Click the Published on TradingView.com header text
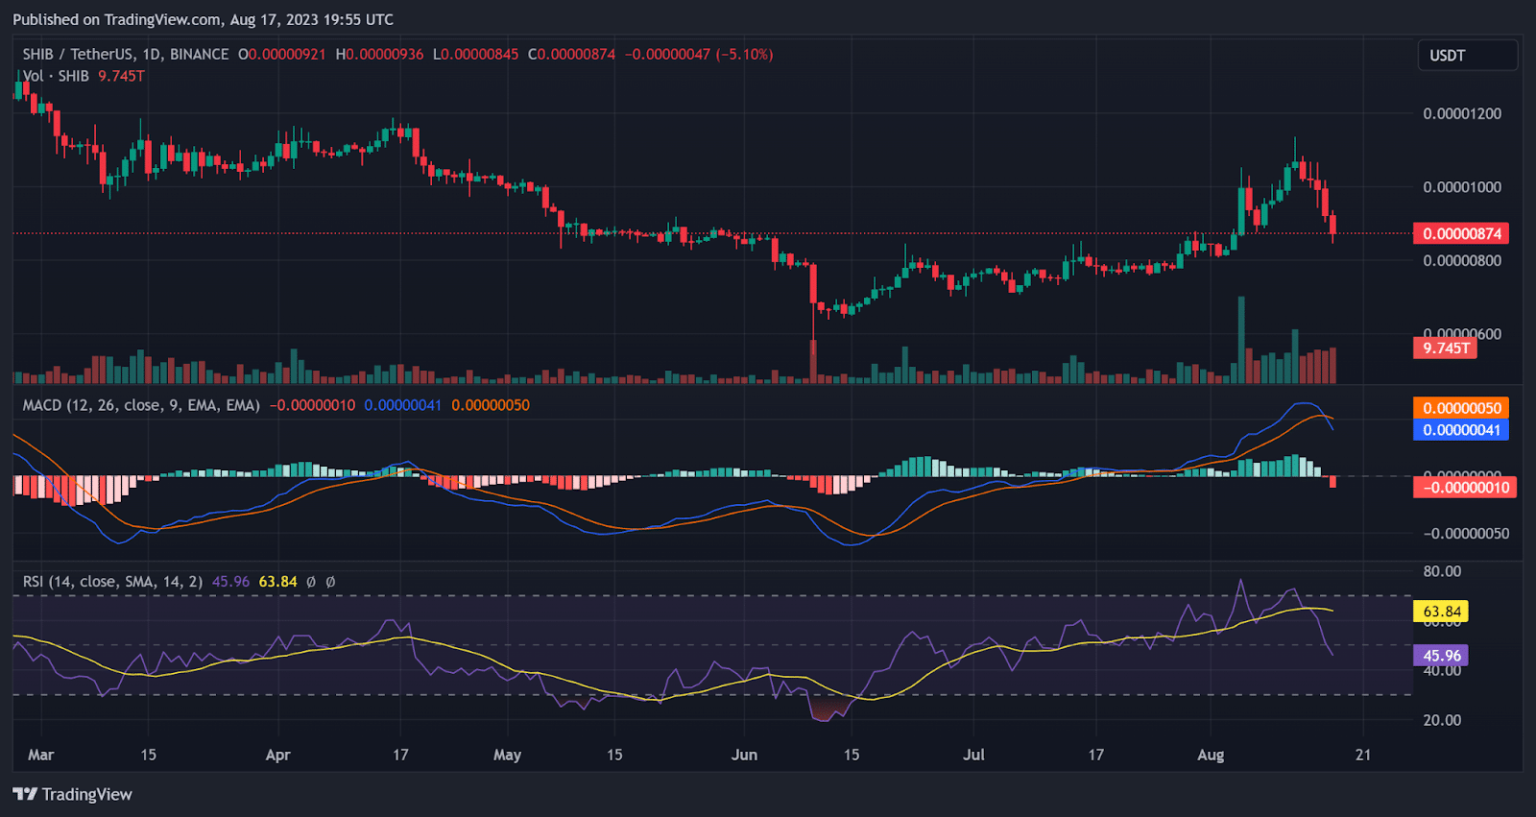Viewport: 1536px width, 817px height. click(203, 19)
